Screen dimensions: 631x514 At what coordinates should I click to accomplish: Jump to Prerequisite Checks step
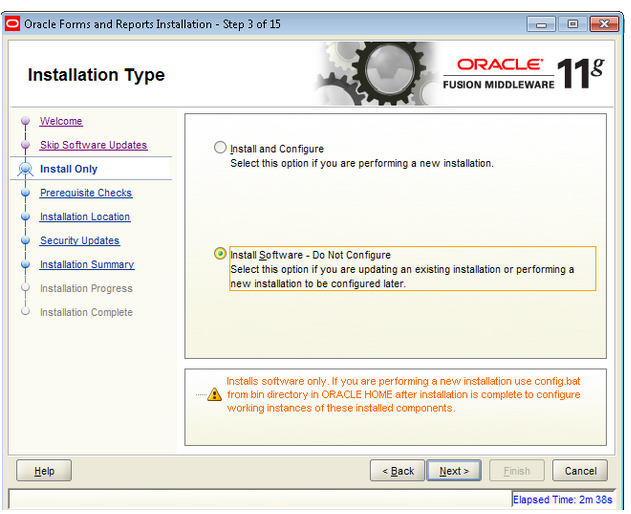86,193
